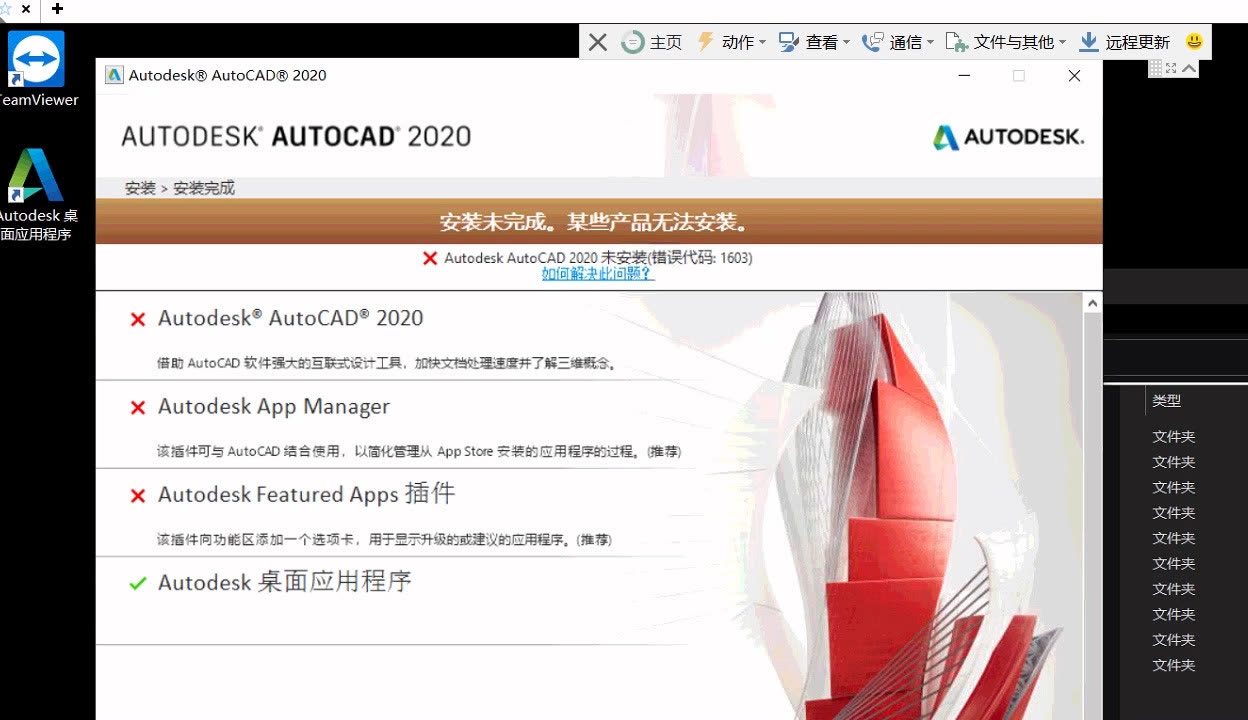Image resolution: width=1248 pixels, height=720 pixels.
Task: Open the 通信 communication dropdown
Action: tap(898, 42)
